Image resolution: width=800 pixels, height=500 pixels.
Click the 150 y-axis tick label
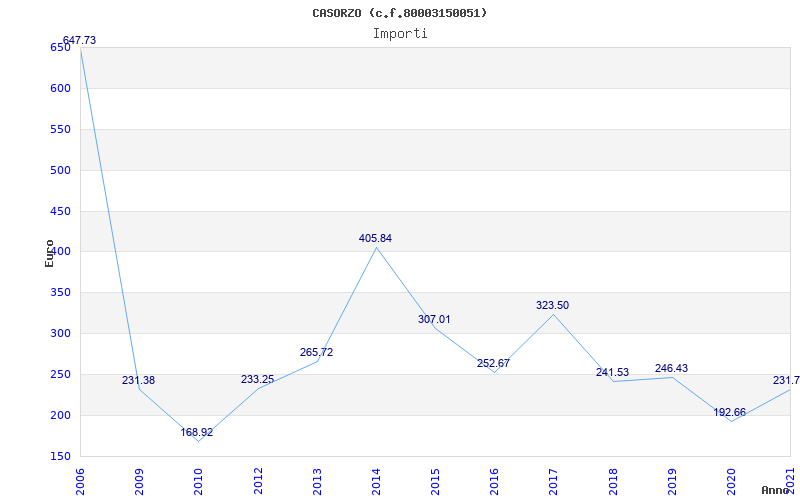pyautogui.click(x=60, y=456)
